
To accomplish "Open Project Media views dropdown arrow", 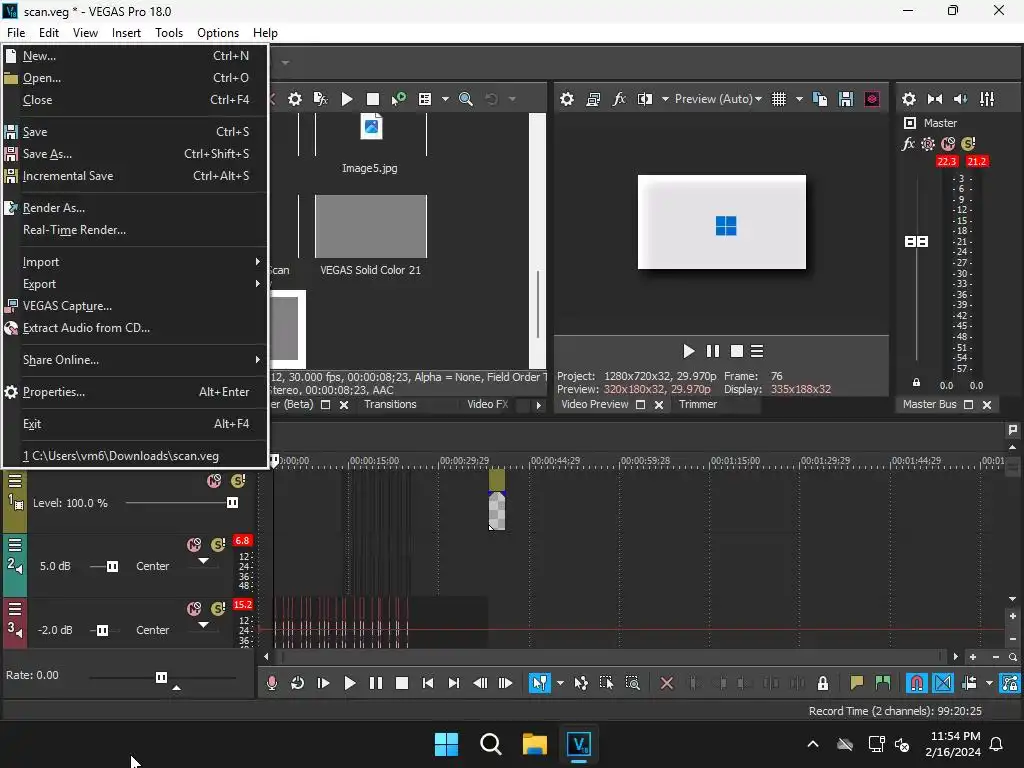I will [445, 99].
